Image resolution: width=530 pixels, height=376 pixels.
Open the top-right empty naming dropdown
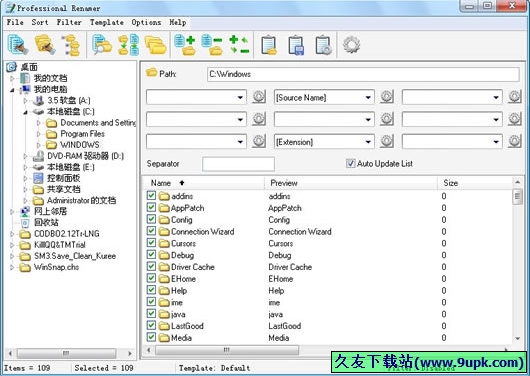click(x=496, y=97)
